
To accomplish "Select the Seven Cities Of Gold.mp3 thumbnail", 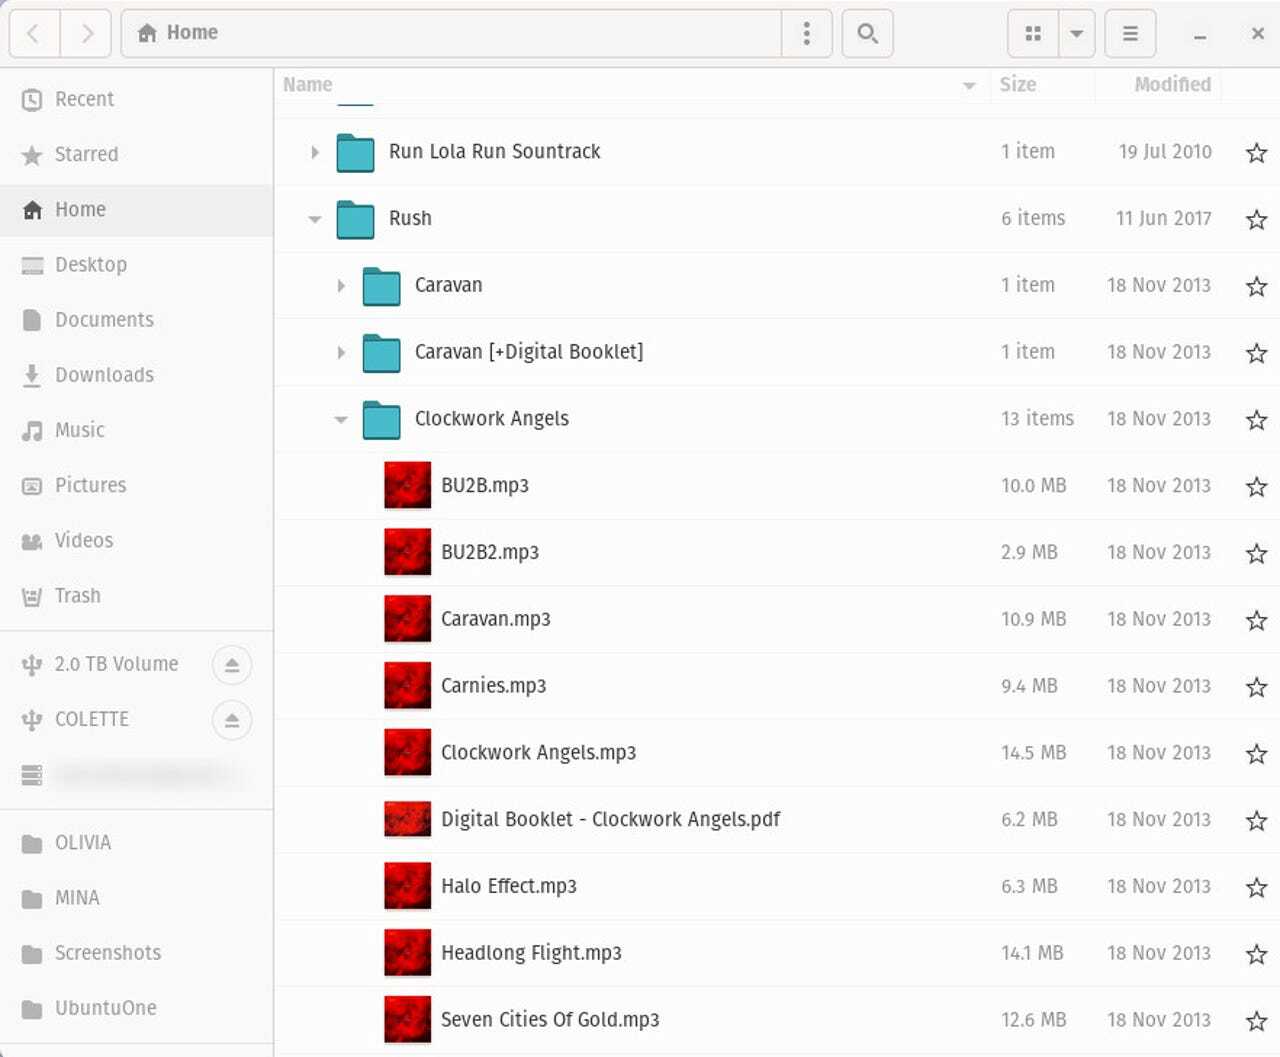I will tap(408, 1020).
